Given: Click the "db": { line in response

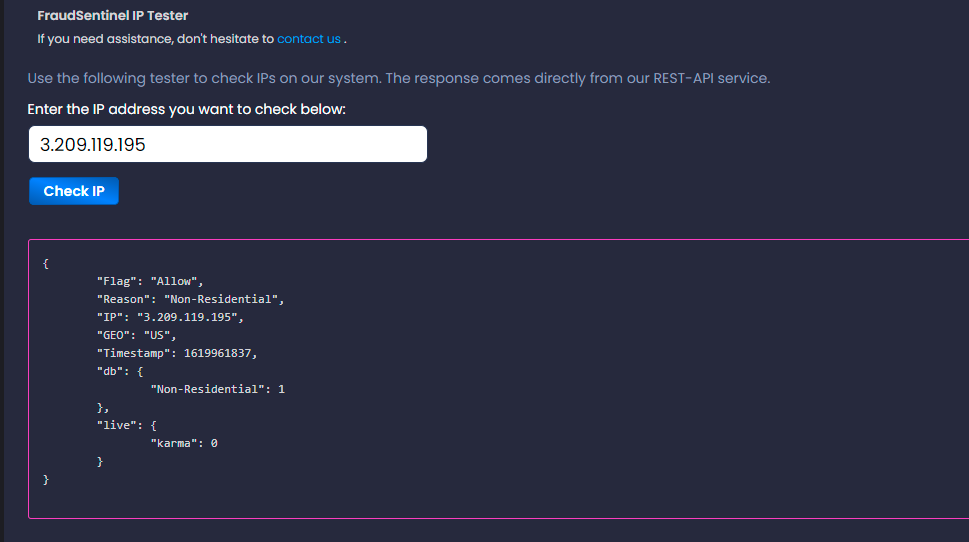Looking at the screenshot, I should tap(120, 371).
